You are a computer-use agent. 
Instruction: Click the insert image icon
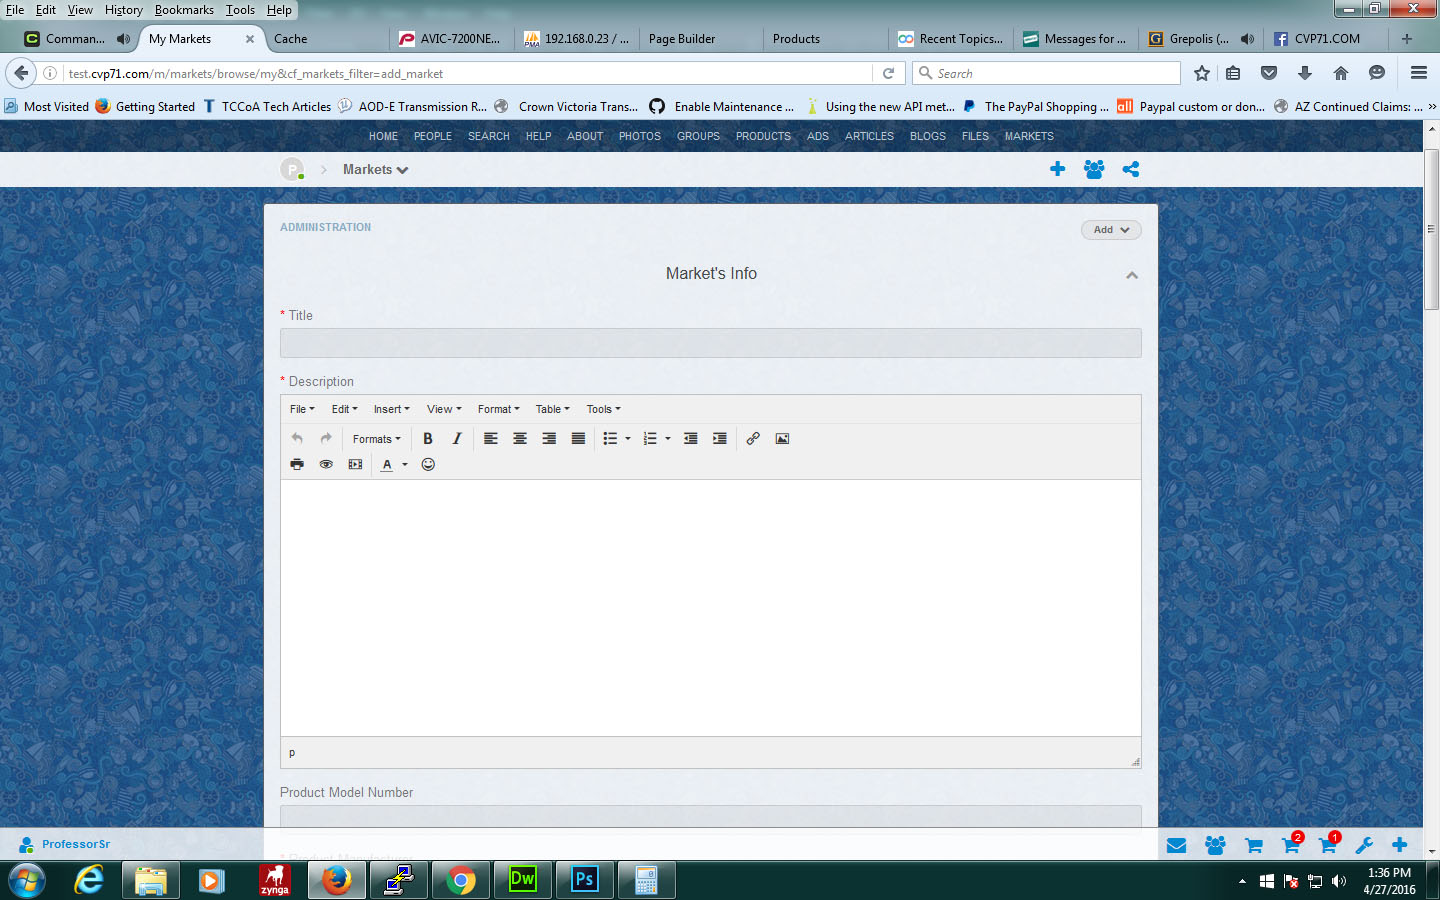click(x=782, y=439)
